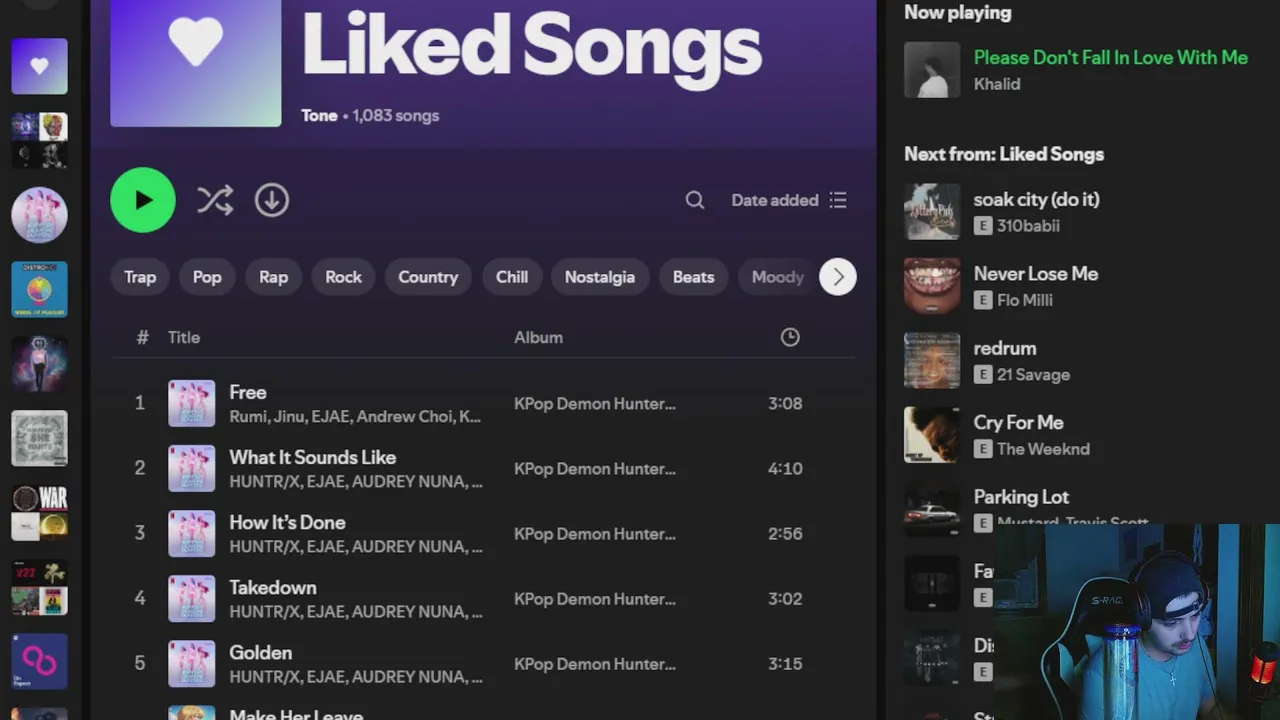Open now playing album art thumbnail

(x=932, y=70)
